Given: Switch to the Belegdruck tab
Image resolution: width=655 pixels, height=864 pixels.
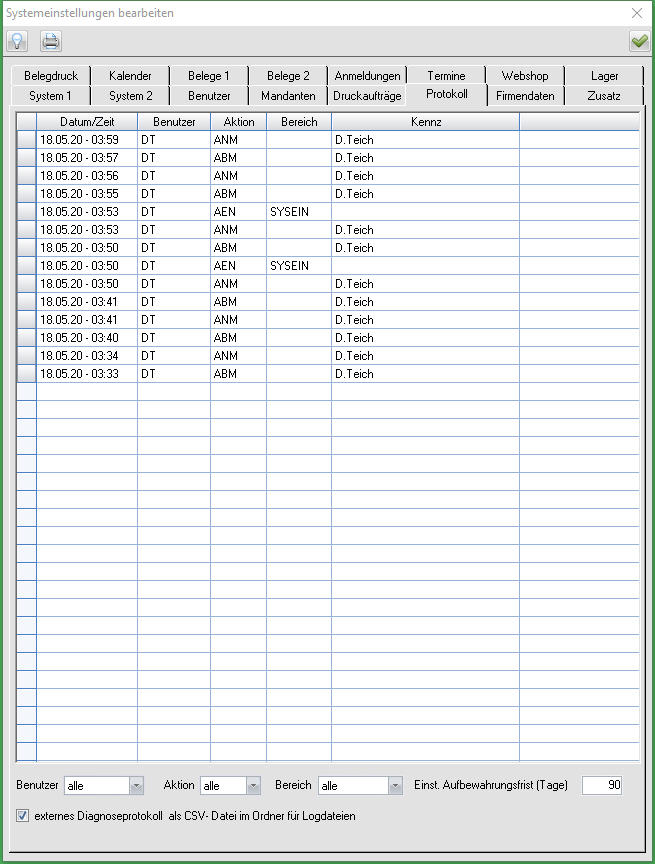Looking at the screenshot, I should [x=51, y=75].
